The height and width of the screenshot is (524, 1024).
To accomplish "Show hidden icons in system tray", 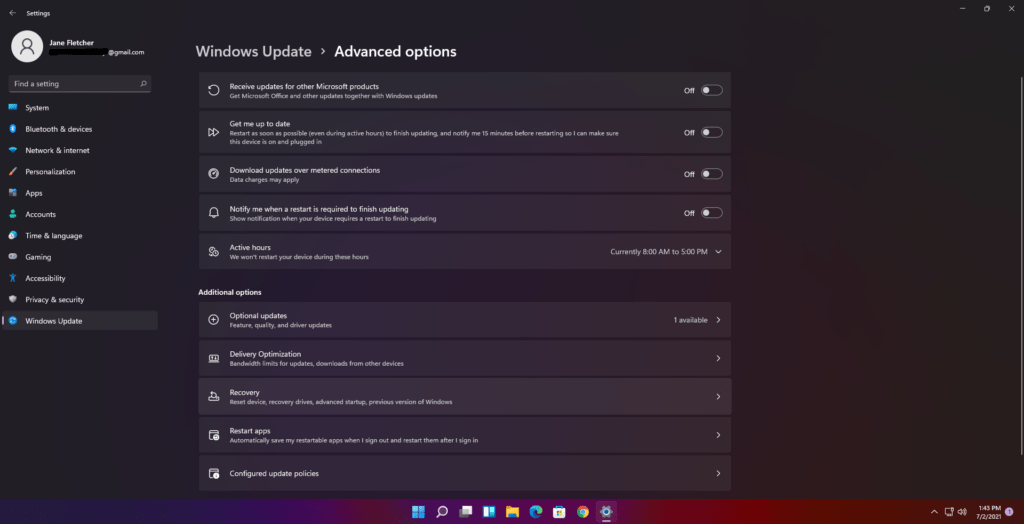I will tap(934, 512).
